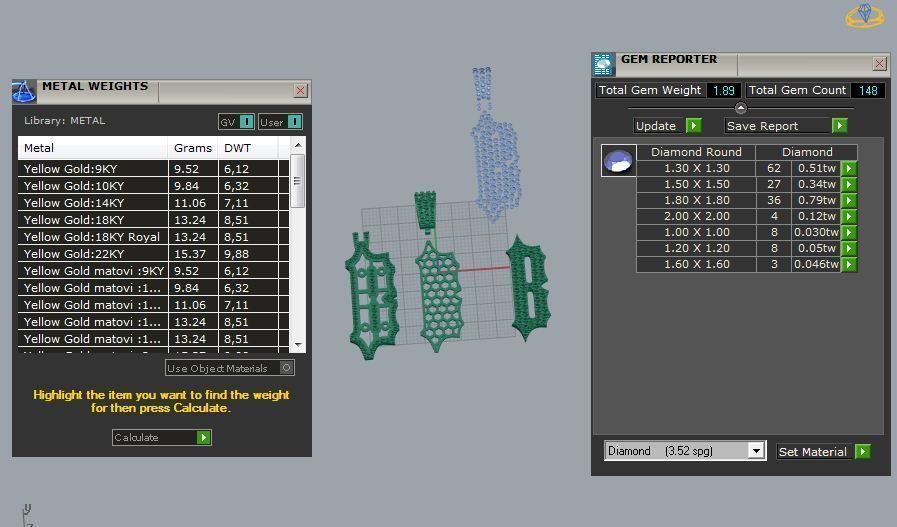Close the Metal Weights panel
Image resolution: width=897 pixels, height=527 pixels.
click(x=300, y=90)
